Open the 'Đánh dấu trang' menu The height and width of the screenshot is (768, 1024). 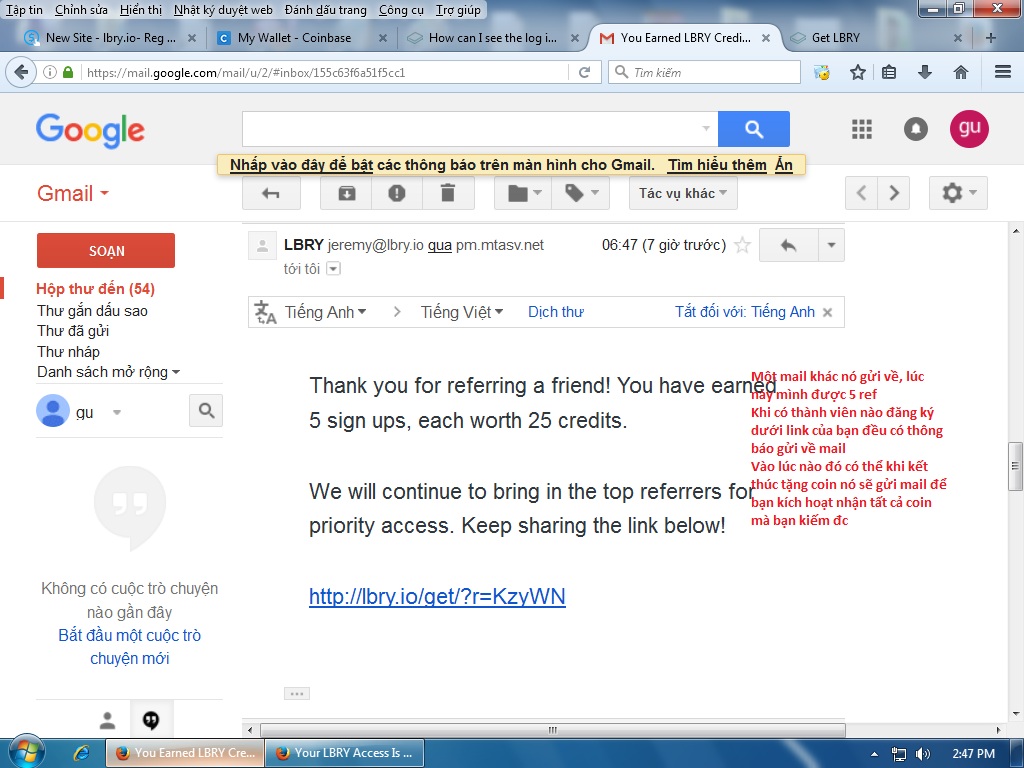click(326, 10)
